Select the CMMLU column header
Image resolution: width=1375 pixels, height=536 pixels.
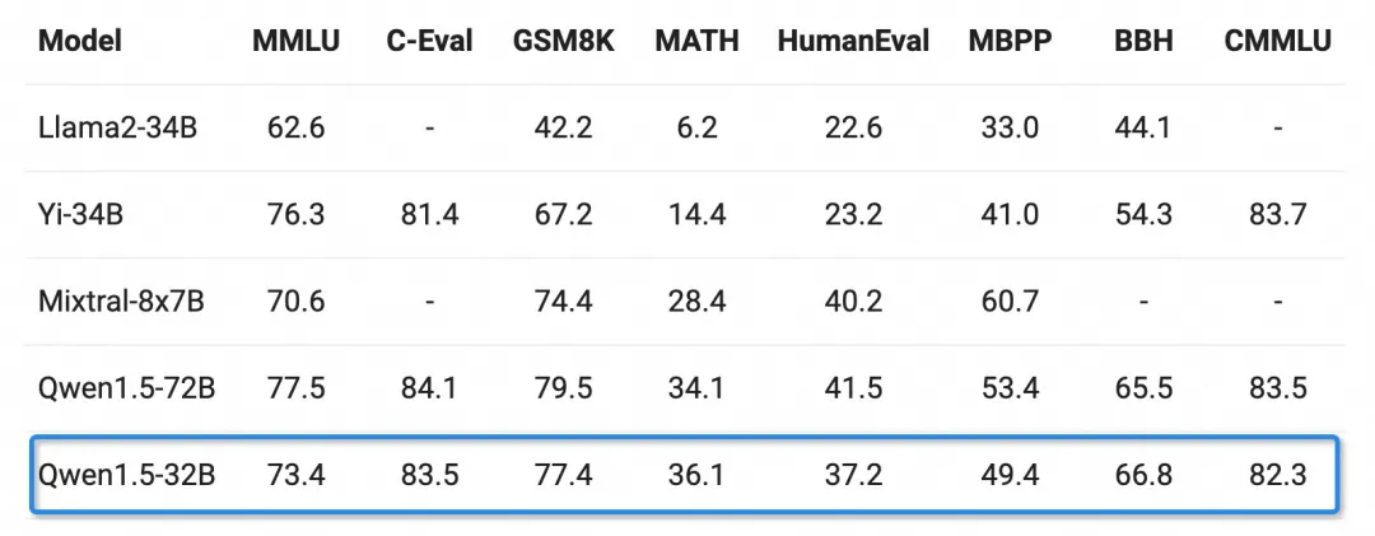[1278, 41]
